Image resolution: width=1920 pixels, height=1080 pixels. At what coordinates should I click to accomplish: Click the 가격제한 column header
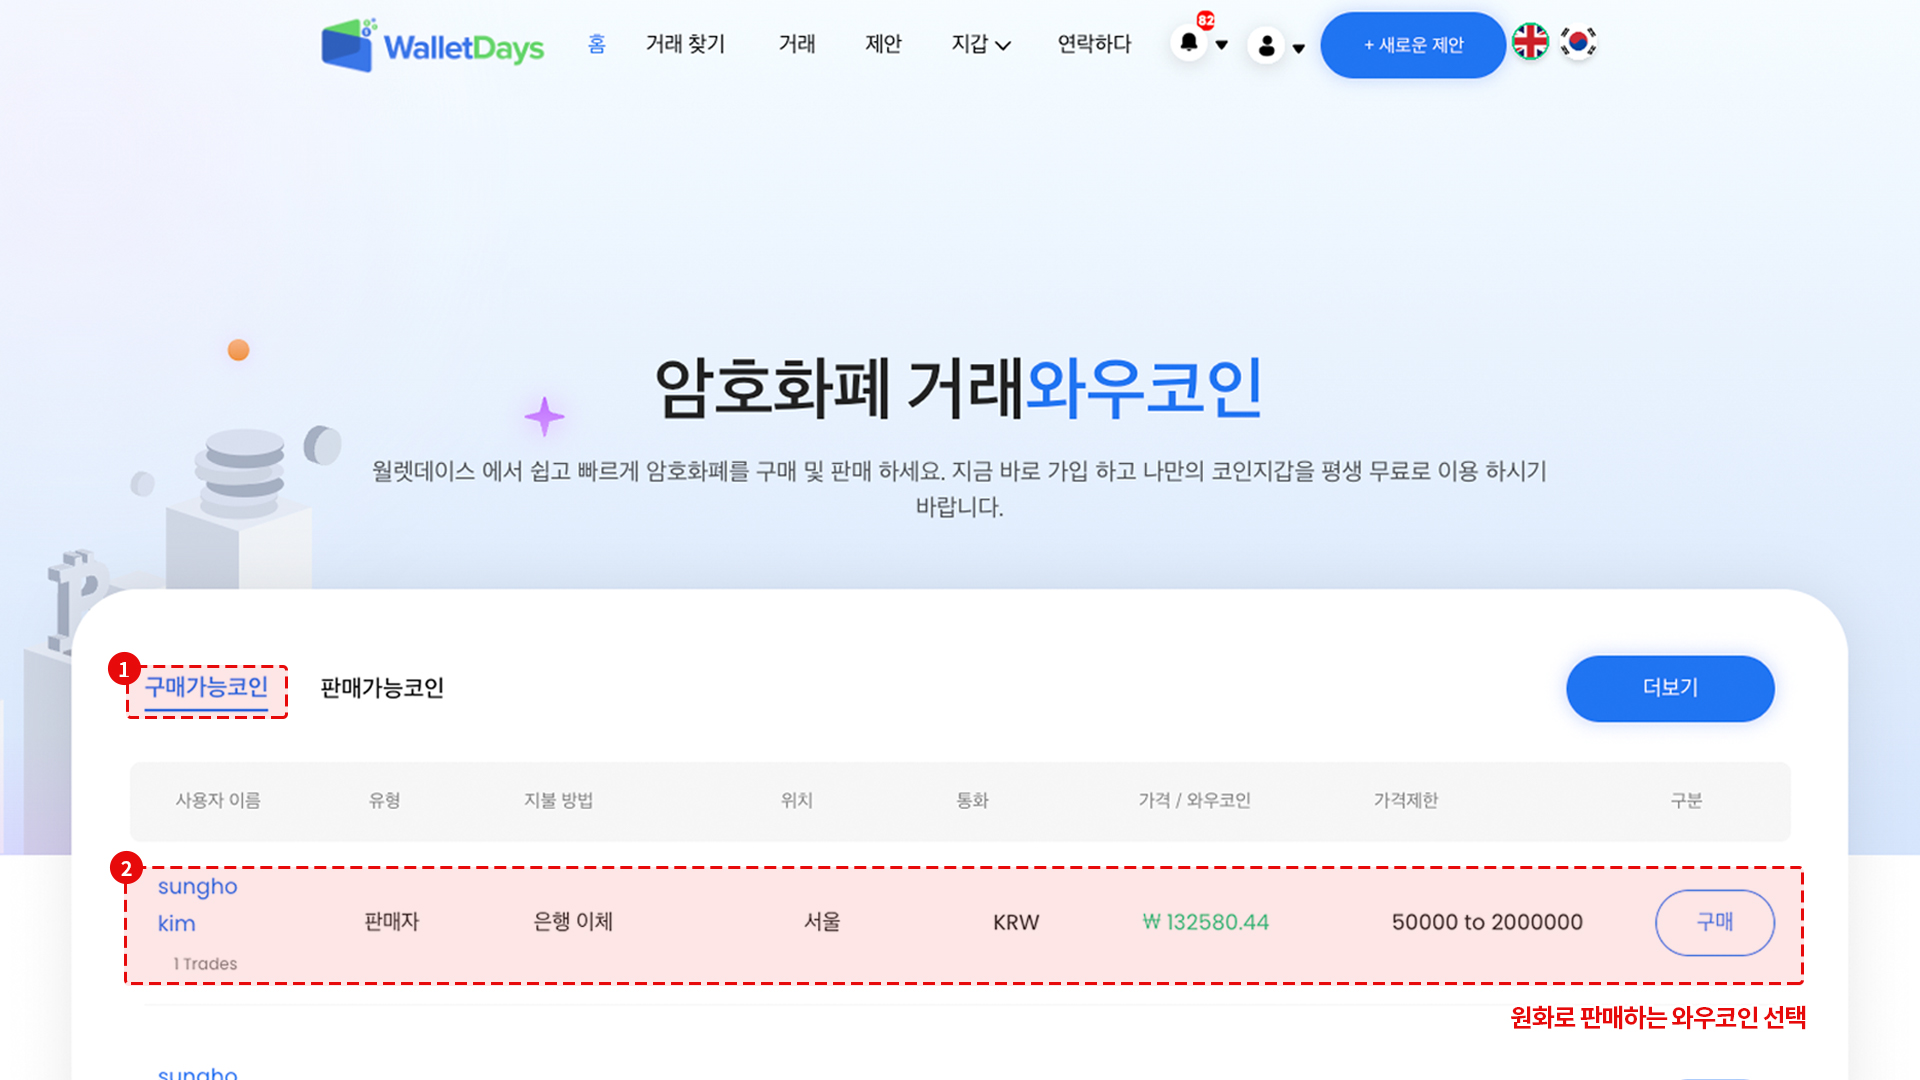pos(1405,801)
